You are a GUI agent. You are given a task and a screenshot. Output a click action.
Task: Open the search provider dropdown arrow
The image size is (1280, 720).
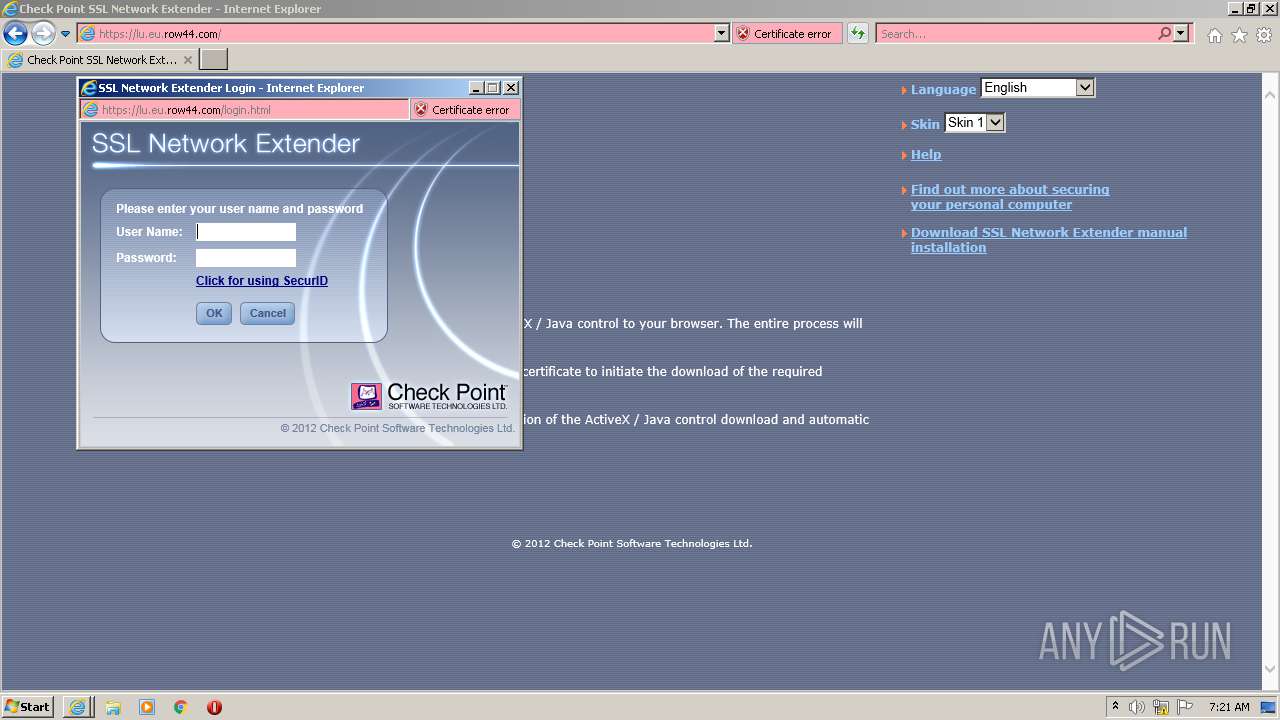[x=1181, y=34]
